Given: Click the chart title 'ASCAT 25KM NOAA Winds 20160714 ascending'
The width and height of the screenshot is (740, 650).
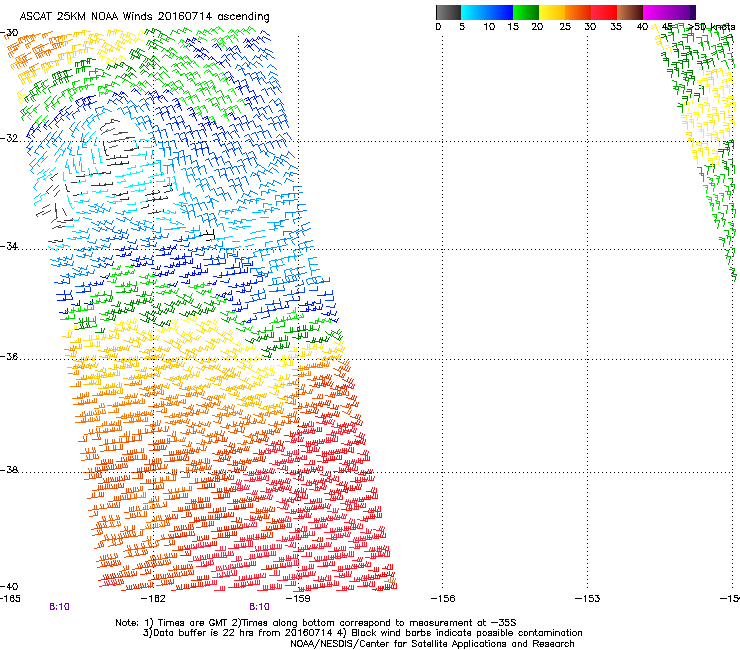Looking at the screenshot, I should point(144,17).
